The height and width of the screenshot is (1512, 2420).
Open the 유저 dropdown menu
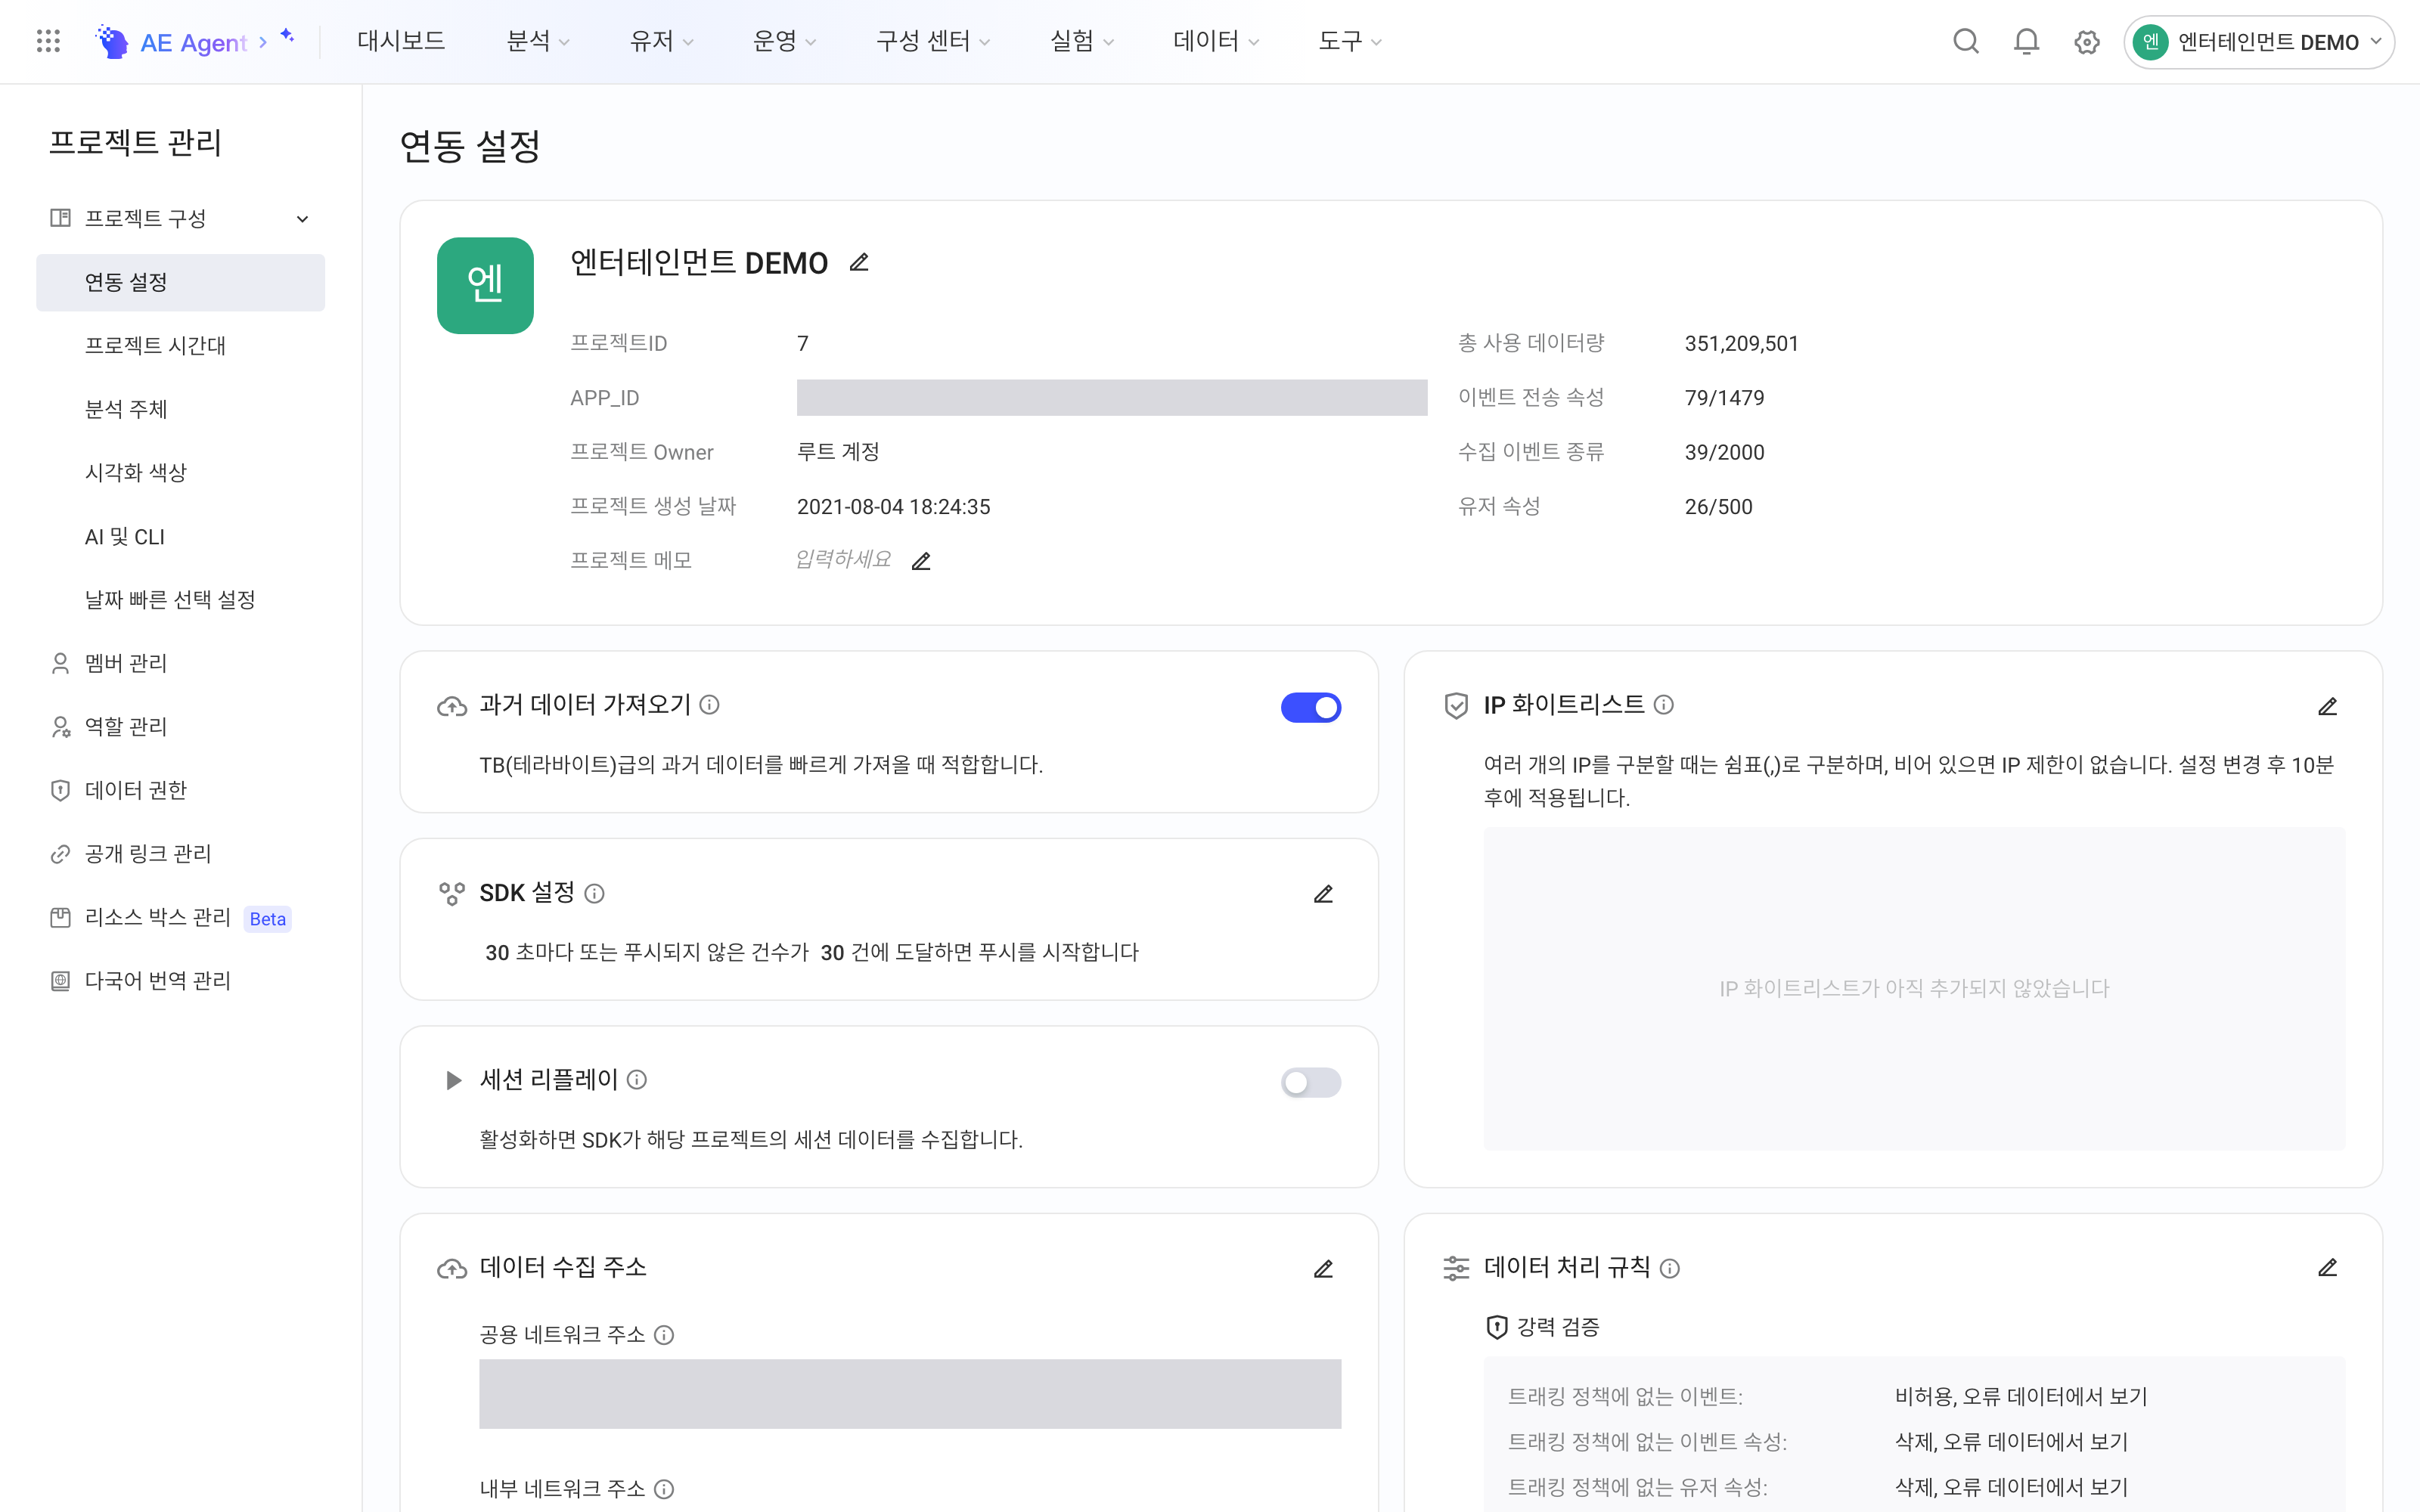[x=661, y=41]
